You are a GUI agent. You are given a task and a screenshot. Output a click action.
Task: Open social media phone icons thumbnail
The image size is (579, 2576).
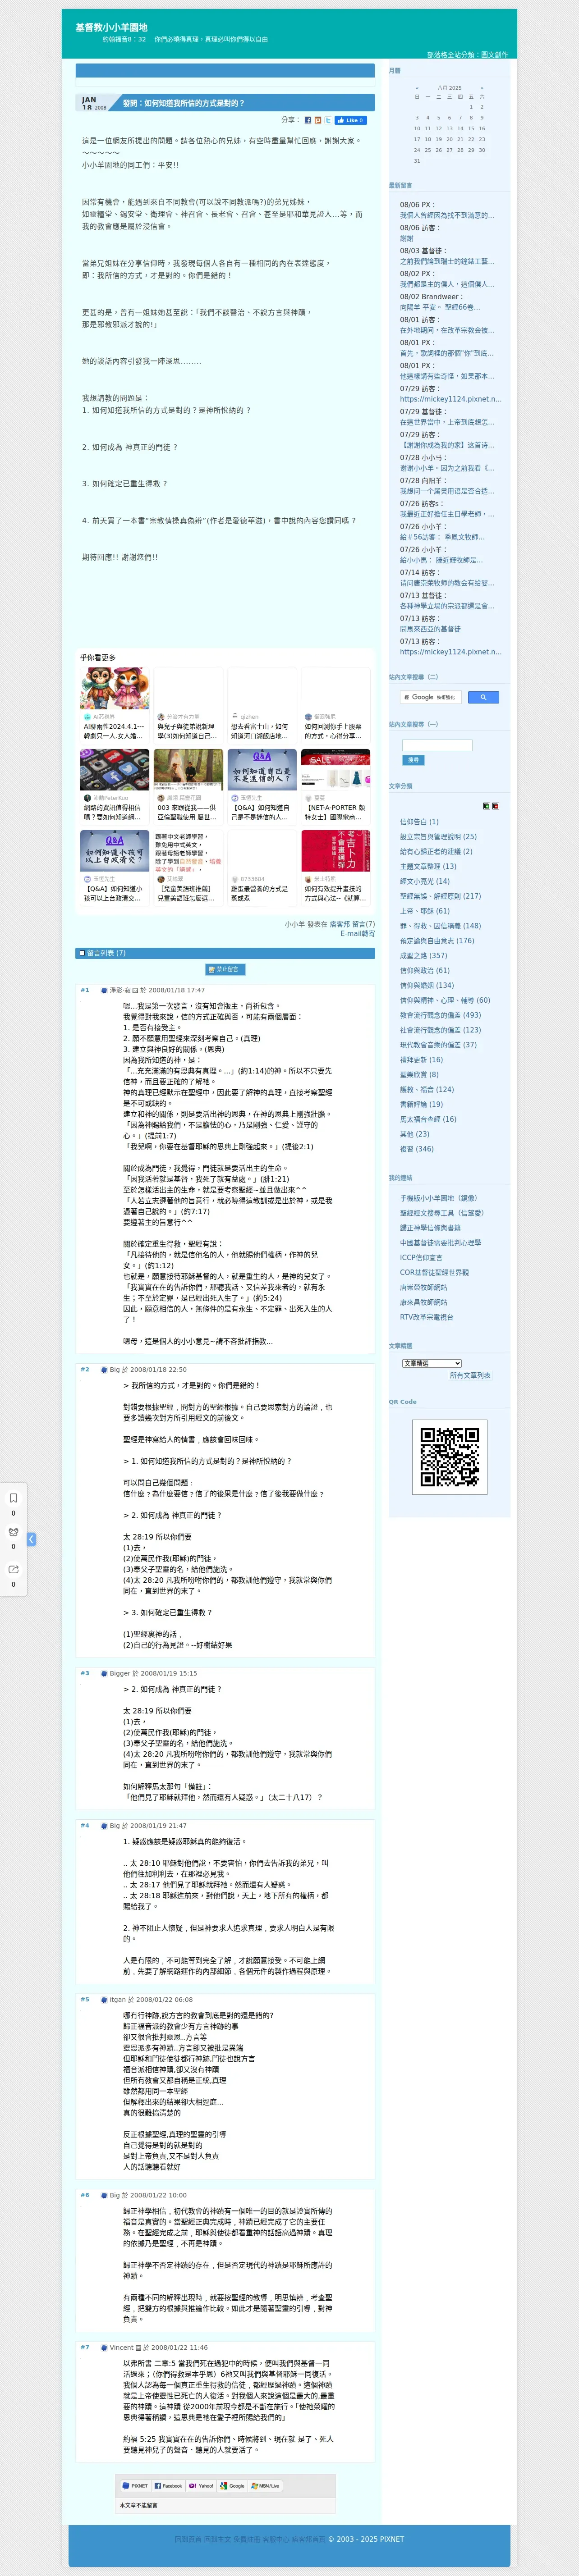115,770
